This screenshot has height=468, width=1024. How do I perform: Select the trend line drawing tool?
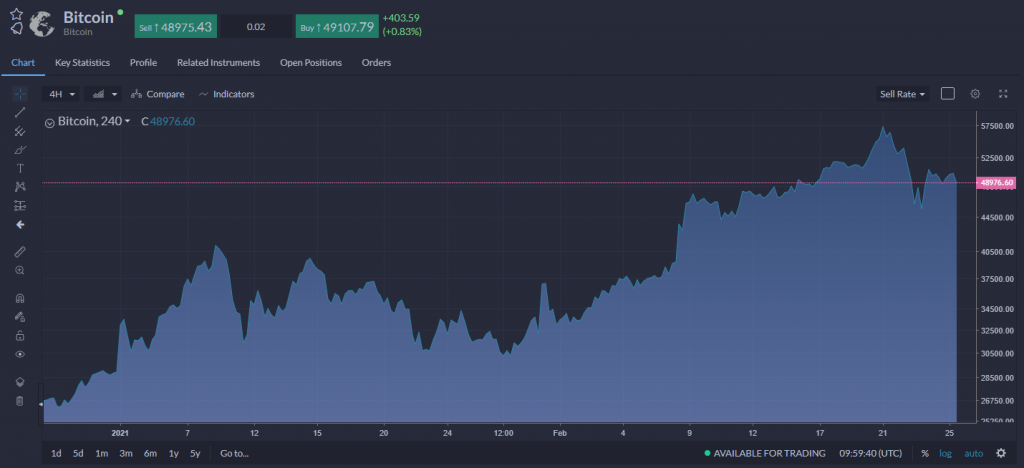pyautogui.click(x=20, y=112)
